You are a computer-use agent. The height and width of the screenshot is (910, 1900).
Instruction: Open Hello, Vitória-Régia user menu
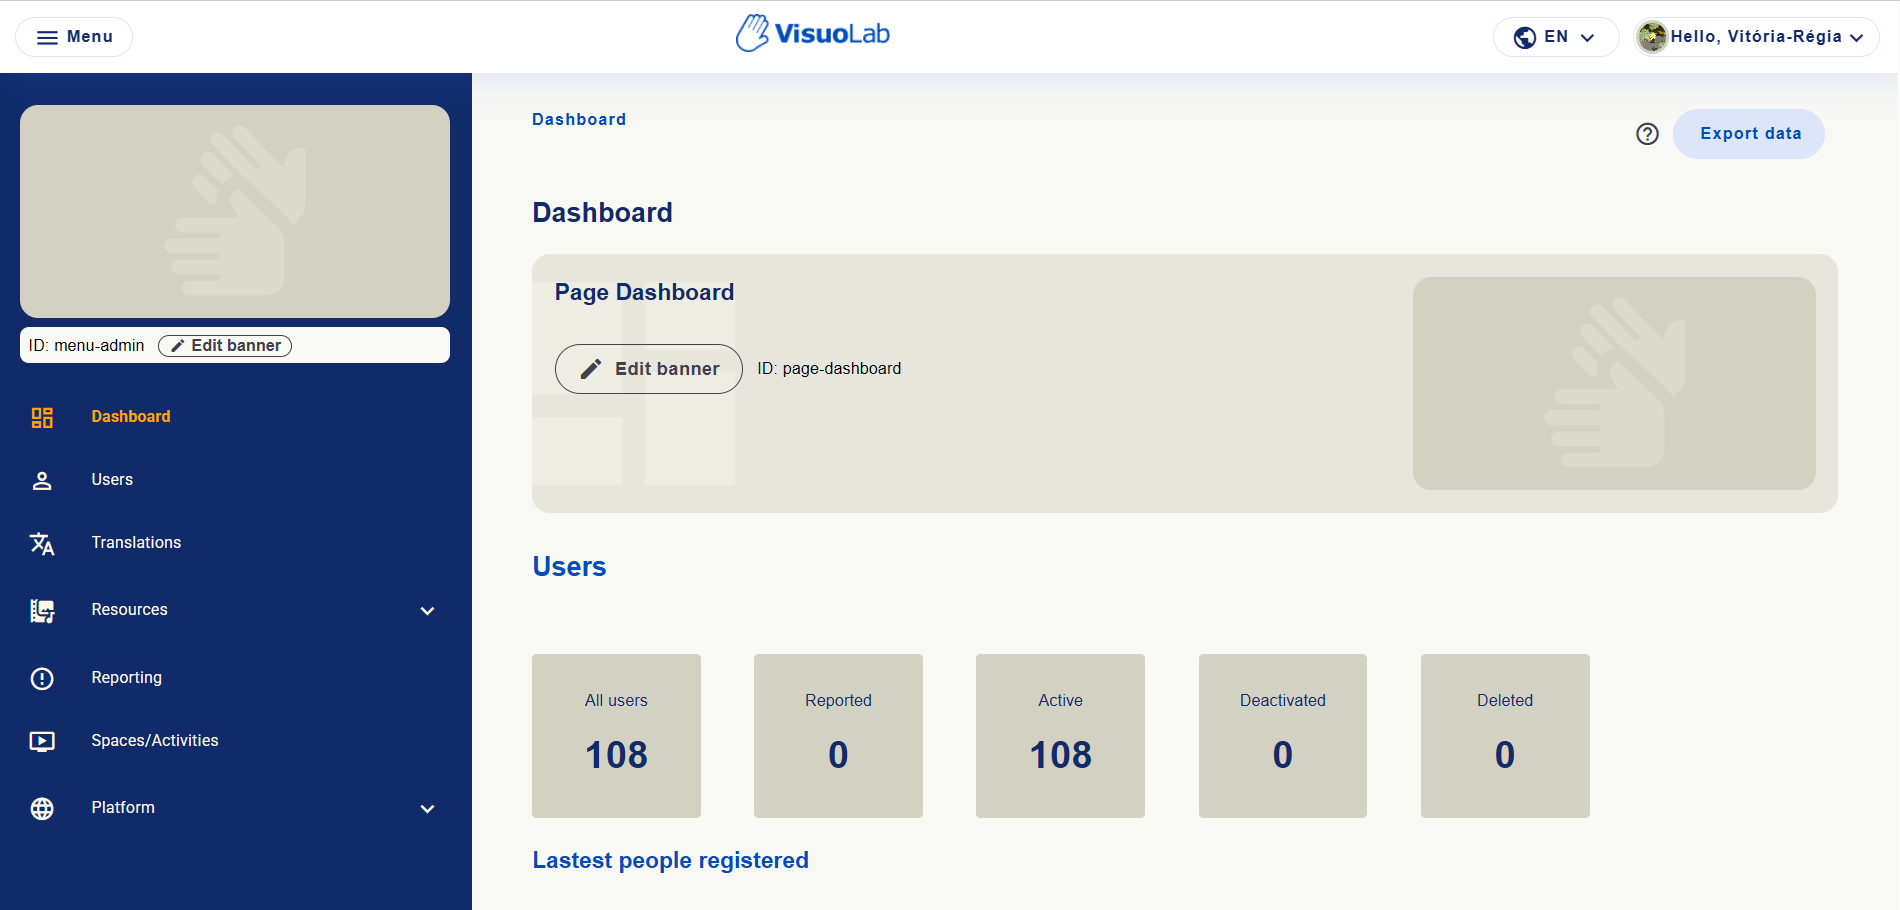[x=1756, y=37]
